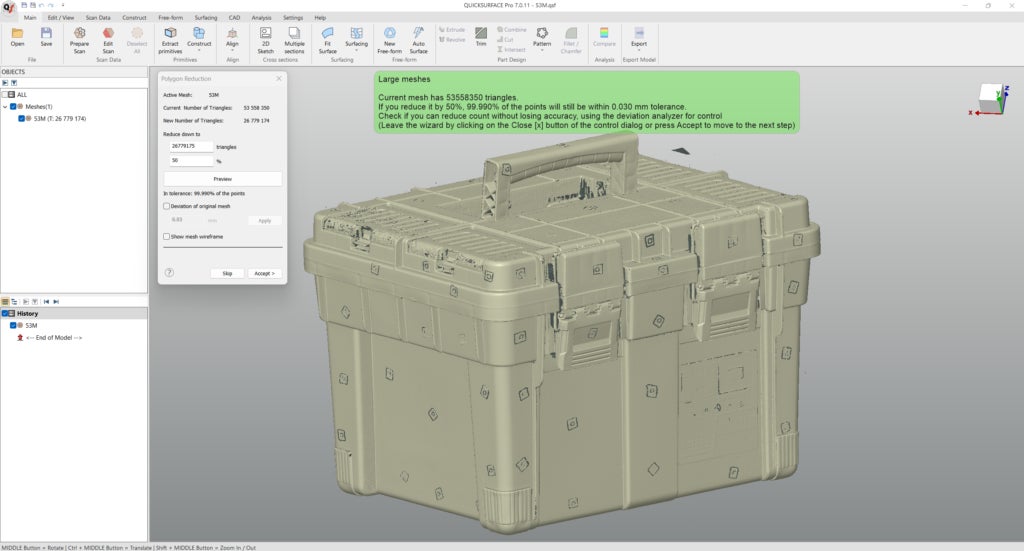1024x551 pixels.
Task: Switch to the Scan Data tab
Action: pos(98,17)
